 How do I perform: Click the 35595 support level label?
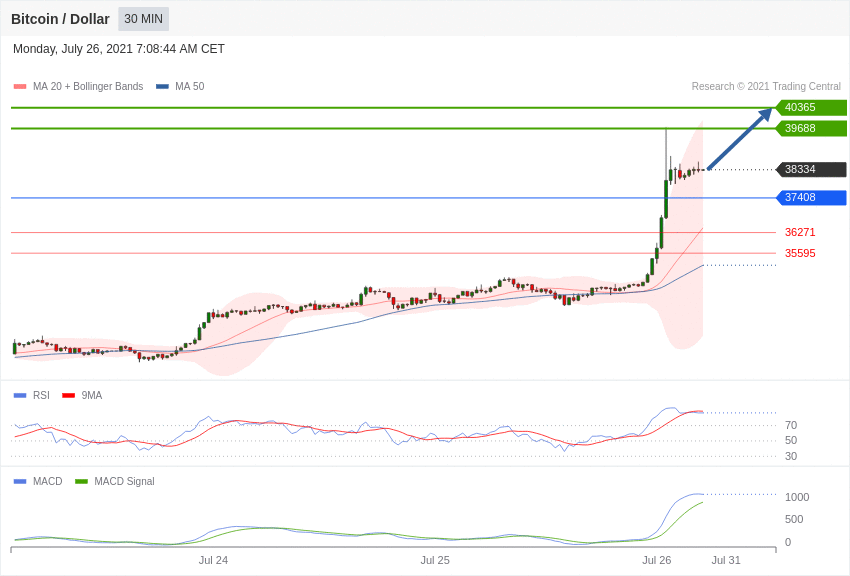click(800, 254)
